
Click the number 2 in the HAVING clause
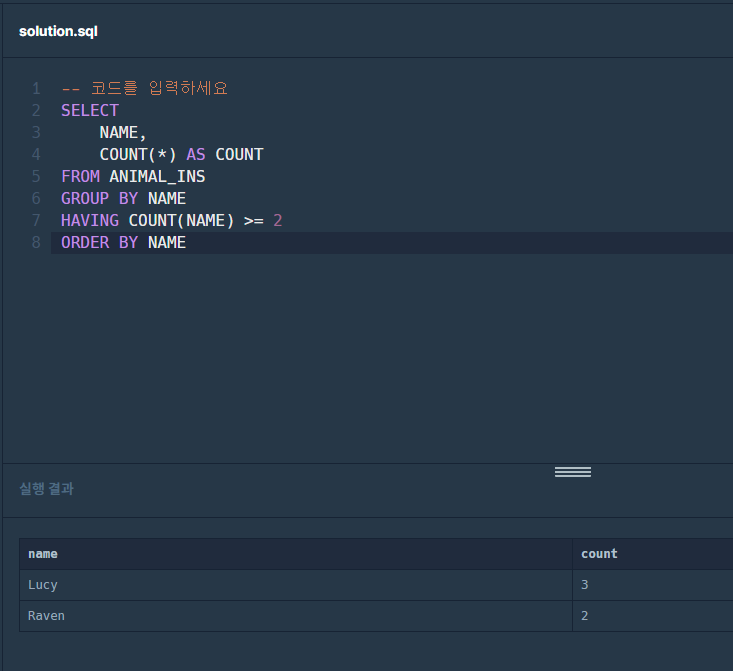tap(278, 220)
